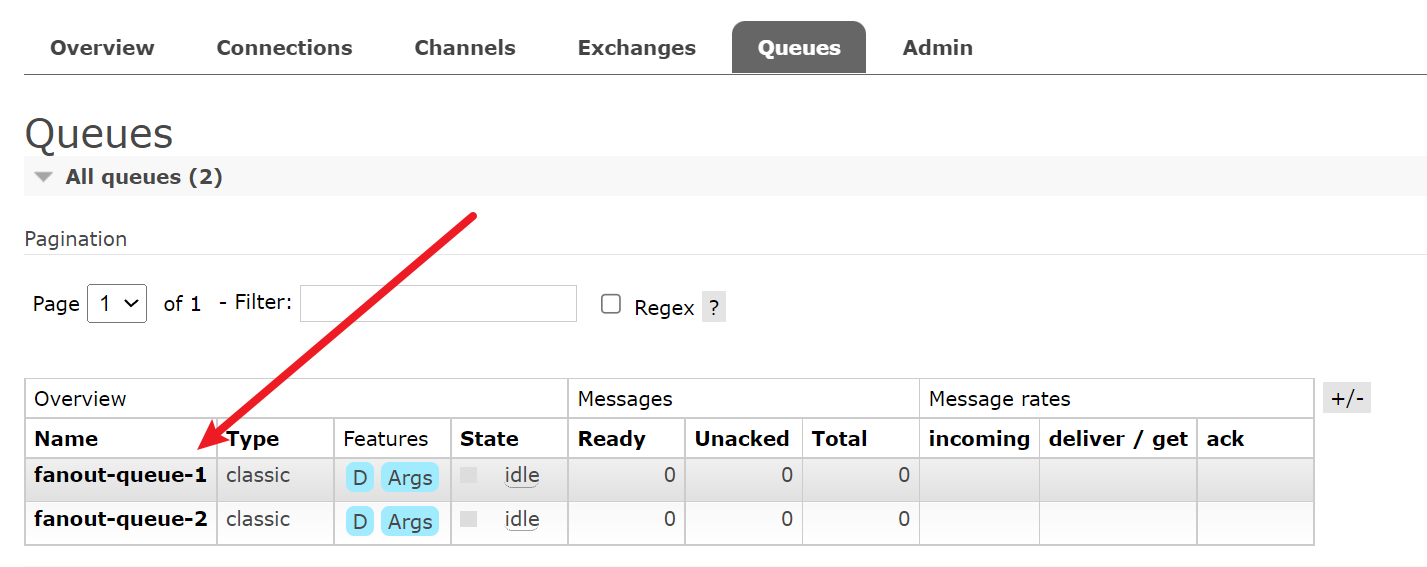Click the Args badge of fanout-queue-1

tap(410, 478)
